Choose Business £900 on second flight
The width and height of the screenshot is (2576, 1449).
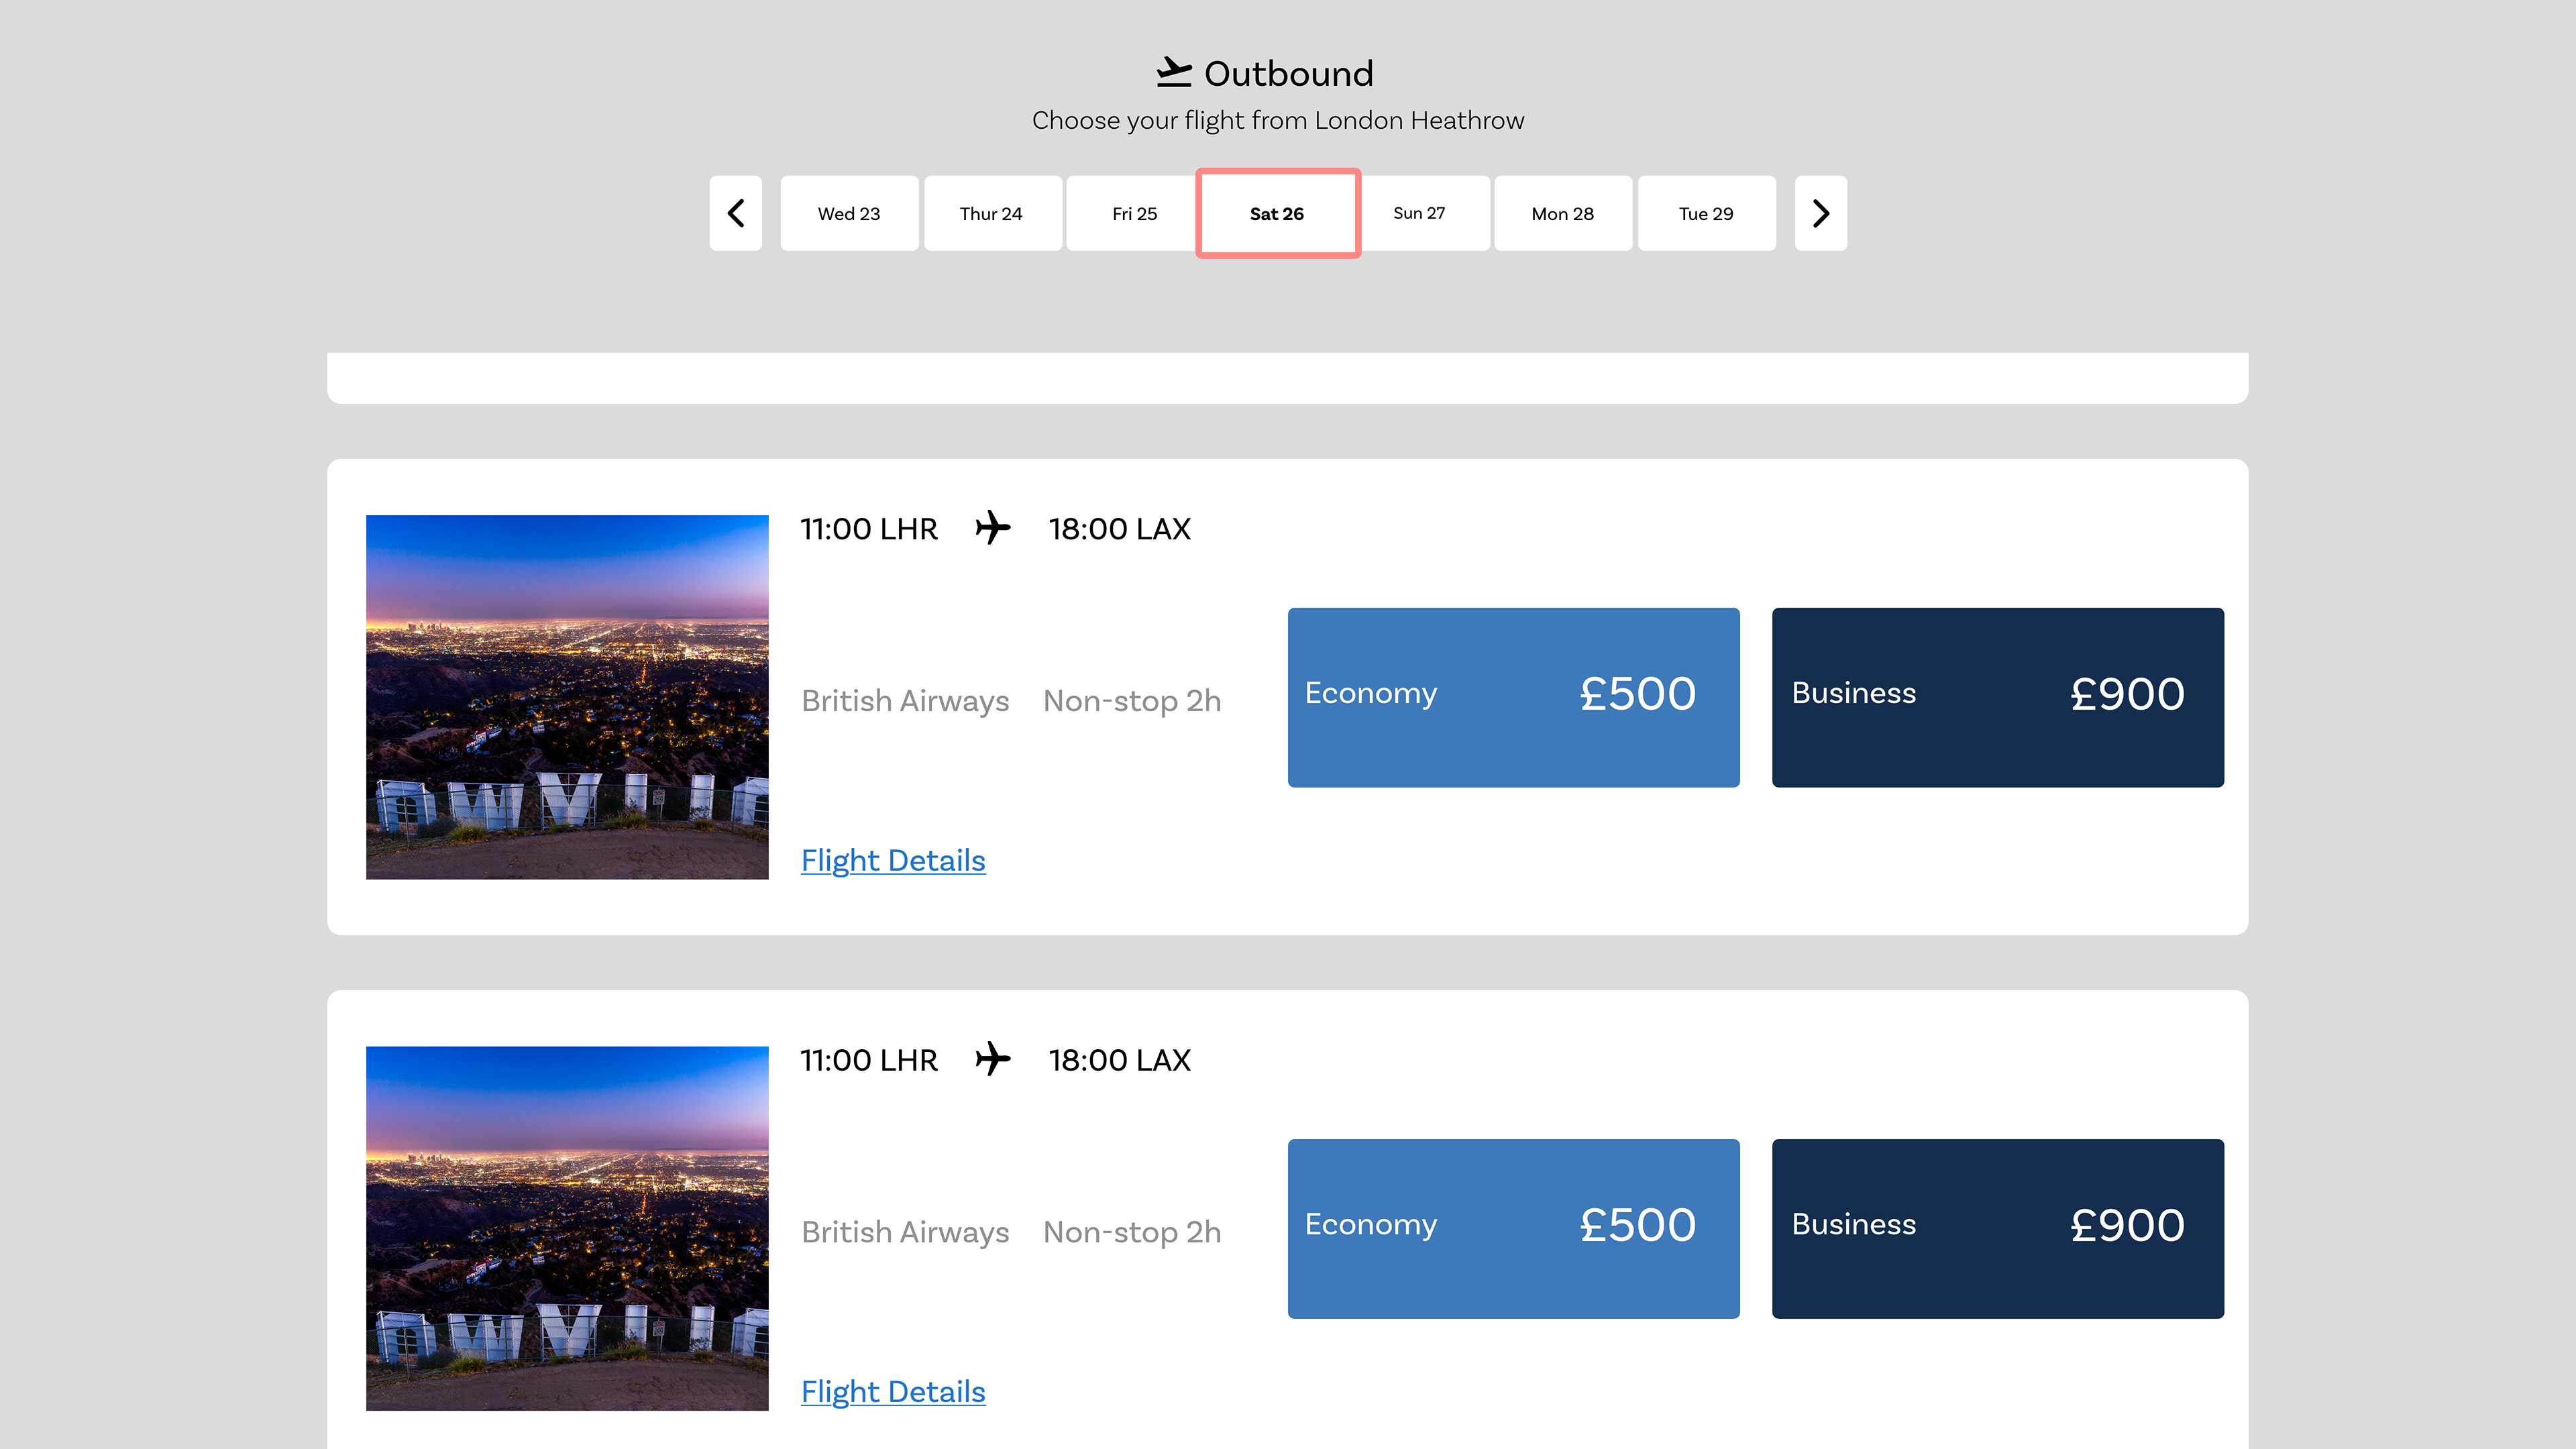pyautogui.click(x=1997, y=1228)
